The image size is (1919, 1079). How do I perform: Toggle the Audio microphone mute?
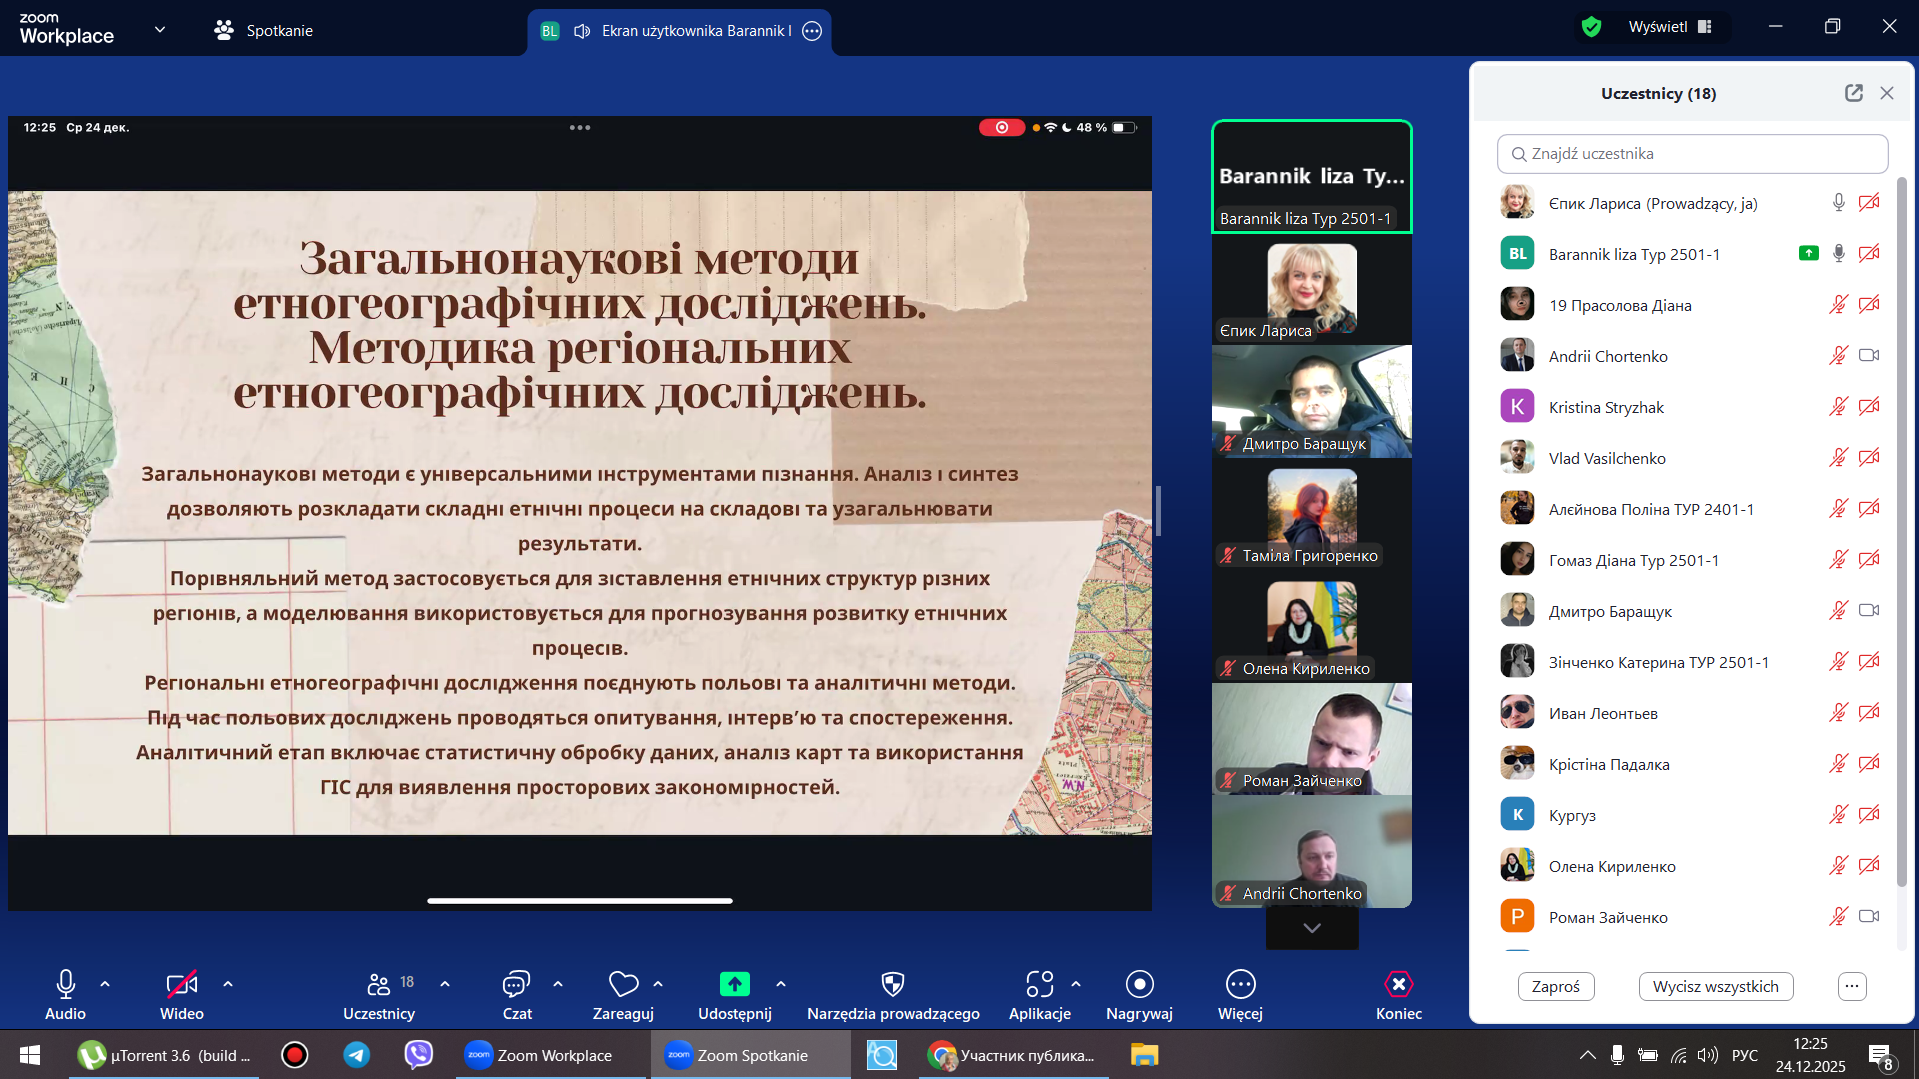[x=65, y=985]
